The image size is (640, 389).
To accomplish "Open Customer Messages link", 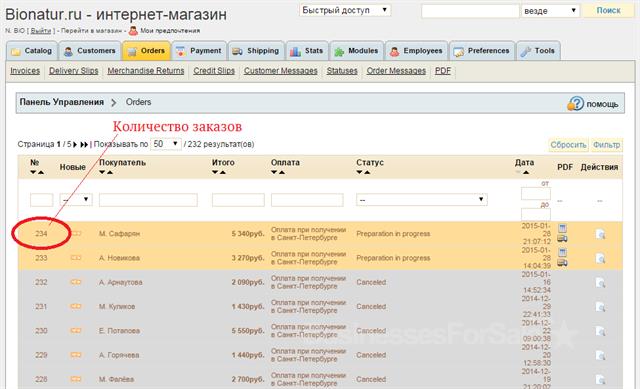I will (x=280, y=71).
